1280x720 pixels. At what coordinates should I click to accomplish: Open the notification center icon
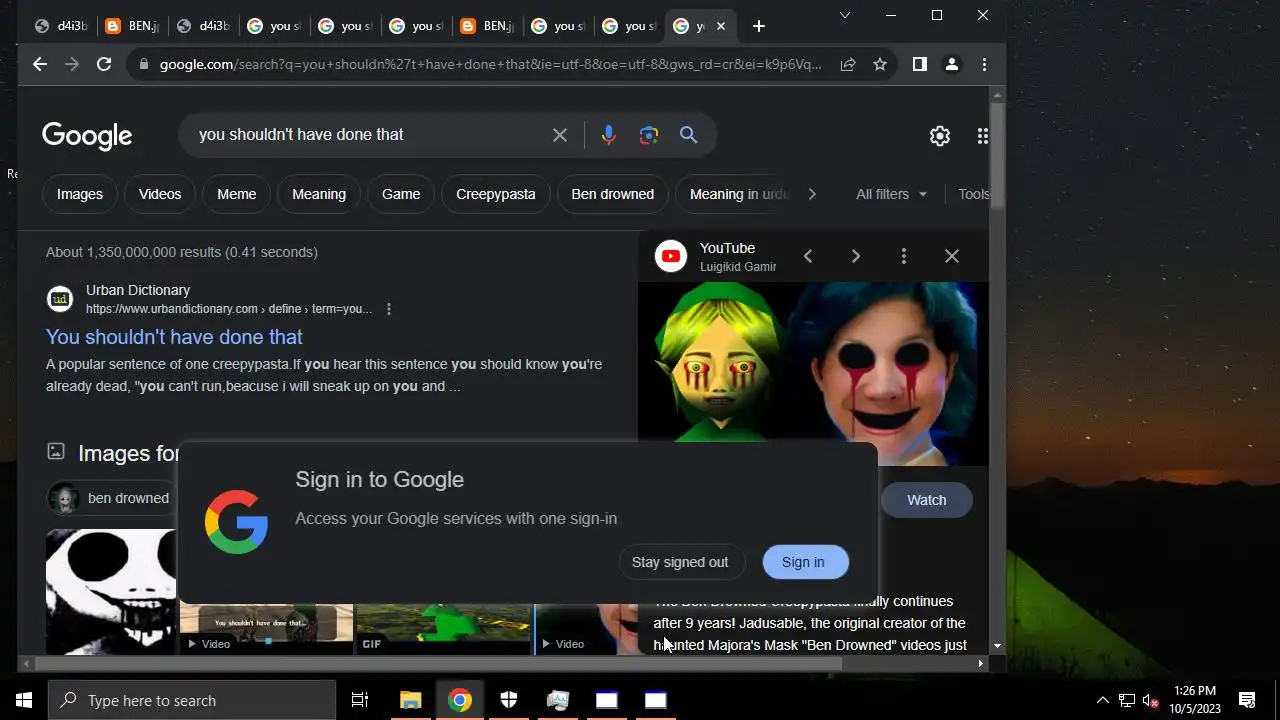tap(1247, 700)
